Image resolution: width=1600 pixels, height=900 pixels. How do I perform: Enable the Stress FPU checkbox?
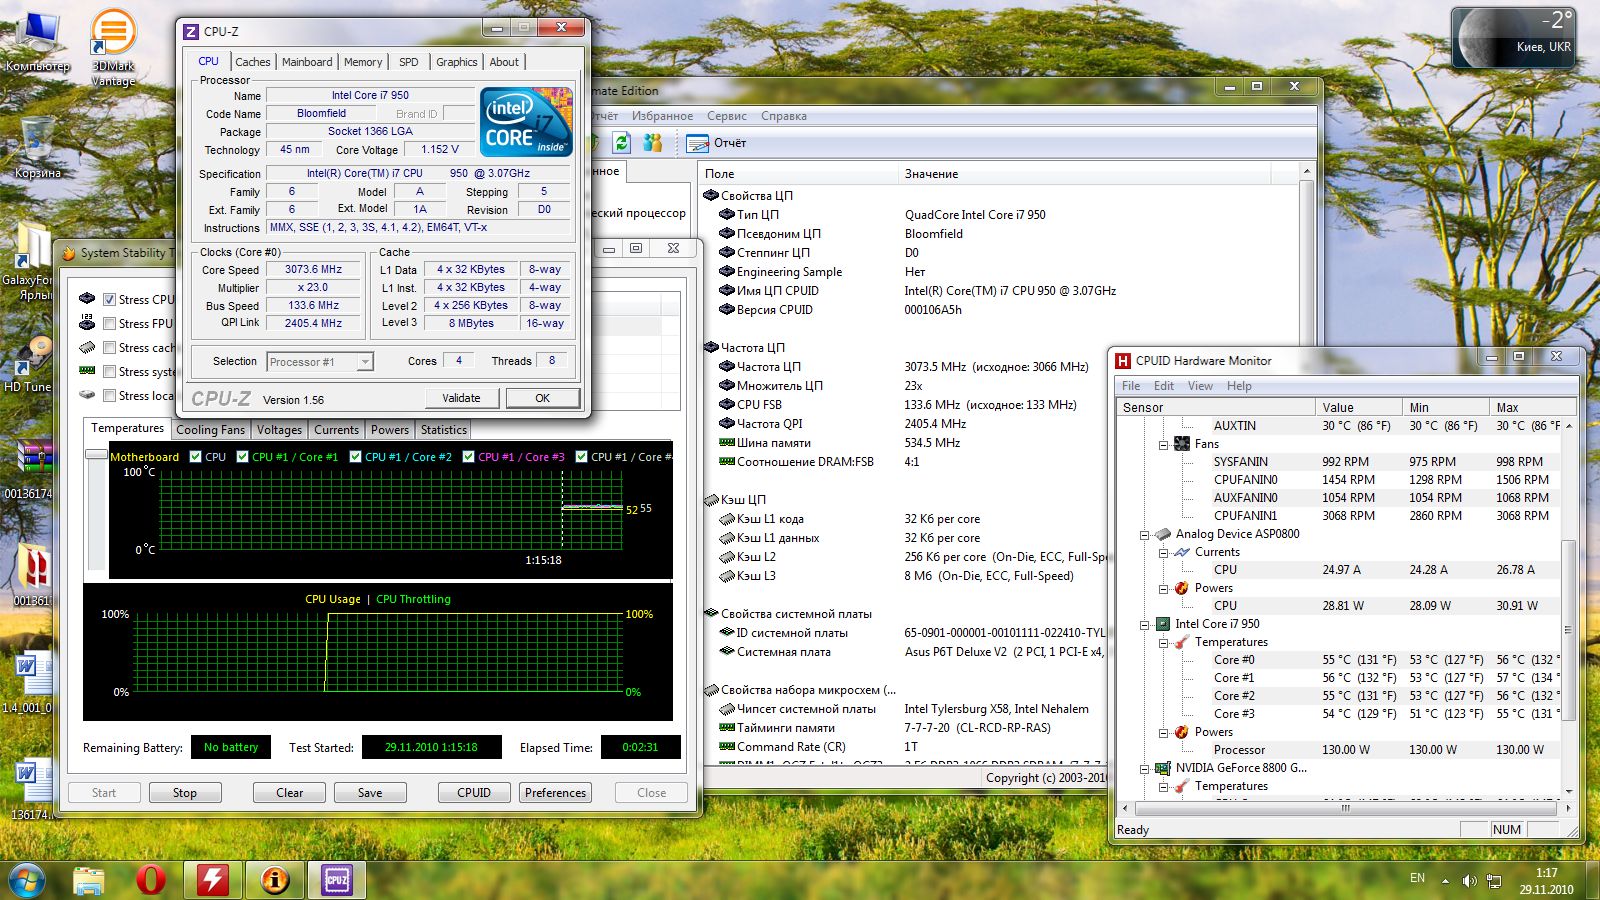click(110, 323)
